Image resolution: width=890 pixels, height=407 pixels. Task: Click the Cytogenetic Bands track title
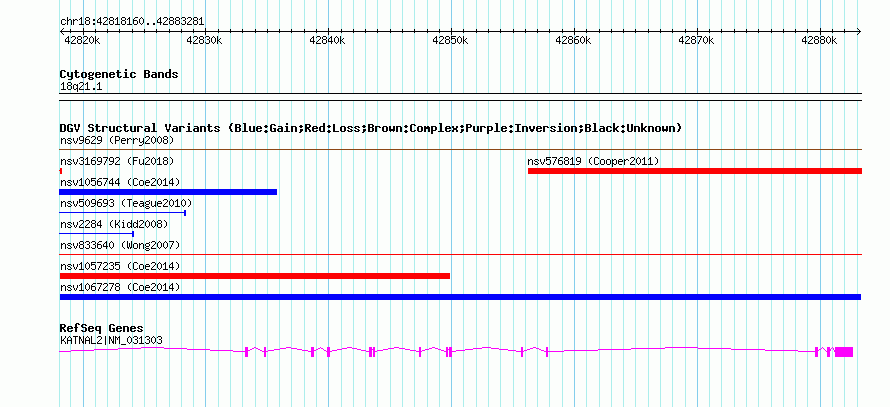point(119,74)
